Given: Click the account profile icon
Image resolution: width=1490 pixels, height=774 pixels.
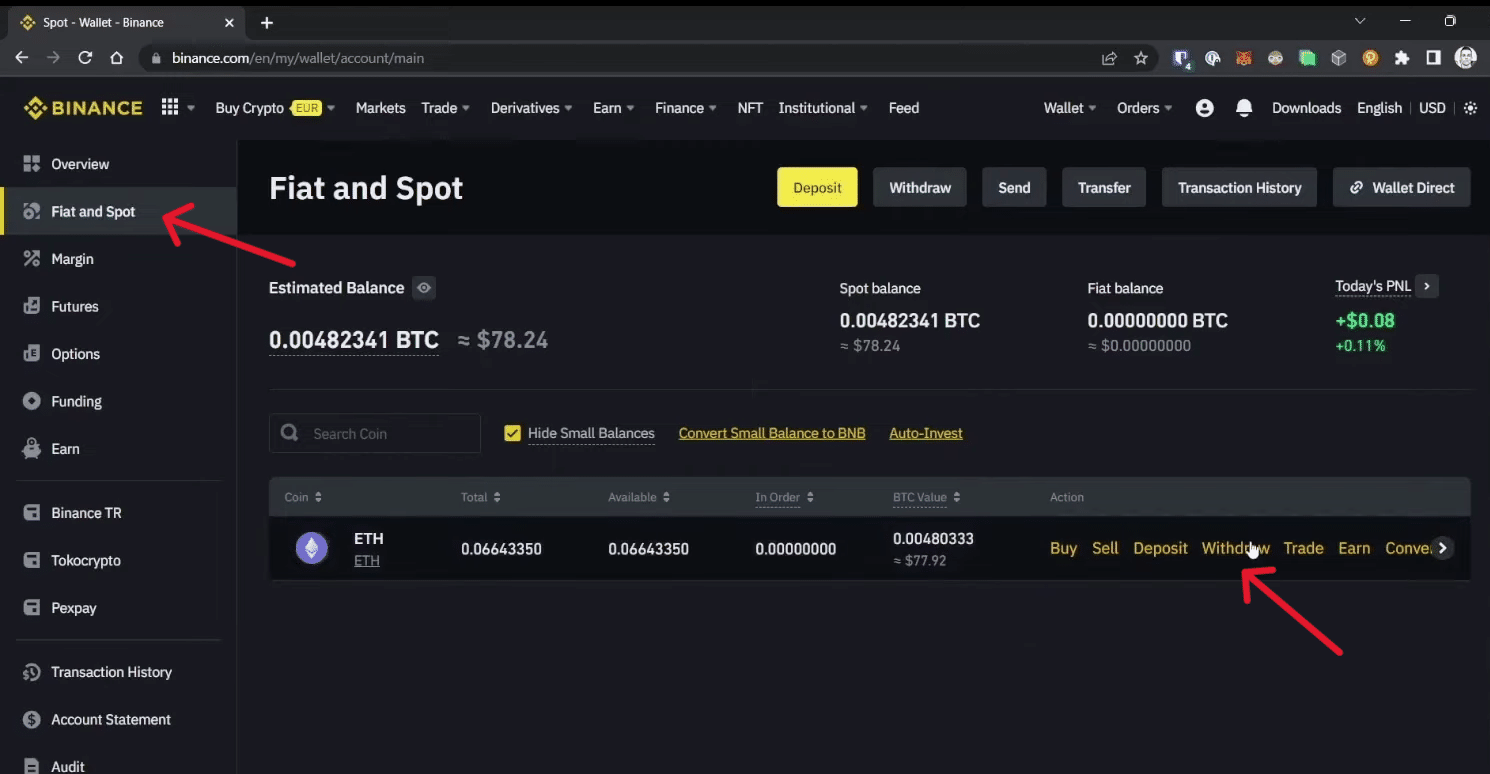Looking at the screenshot, I should pyautogui.click(x=1204, y=108).
